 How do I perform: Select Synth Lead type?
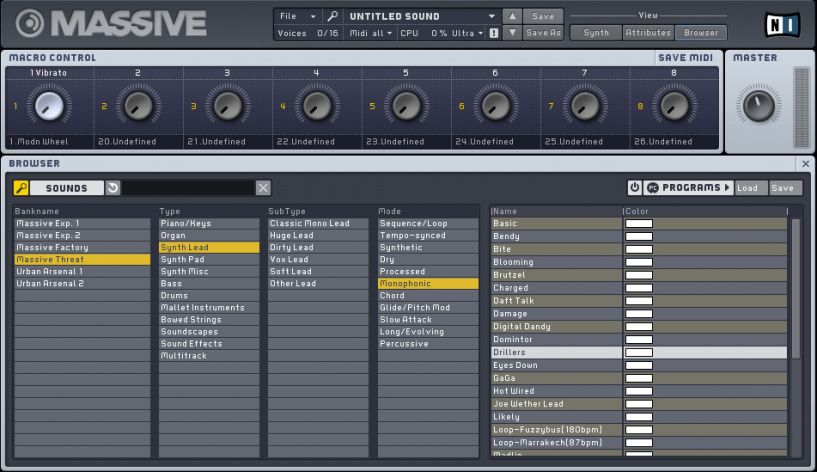click(x=209, y=247)
